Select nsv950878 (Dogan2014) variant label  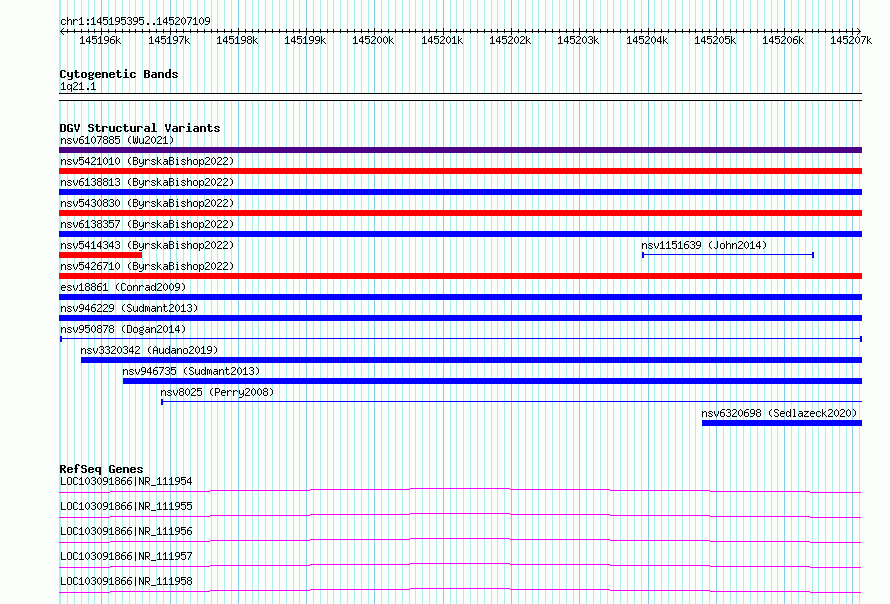point(123,329)
